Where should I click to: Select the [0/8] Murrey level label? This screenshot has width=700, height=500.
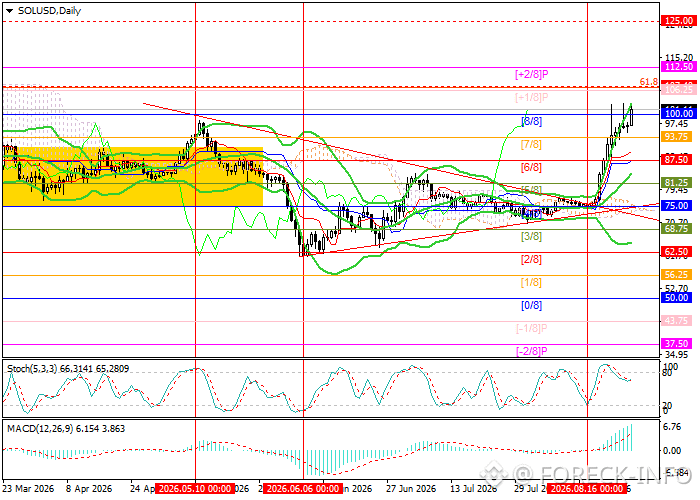click(x=531, y=306)
